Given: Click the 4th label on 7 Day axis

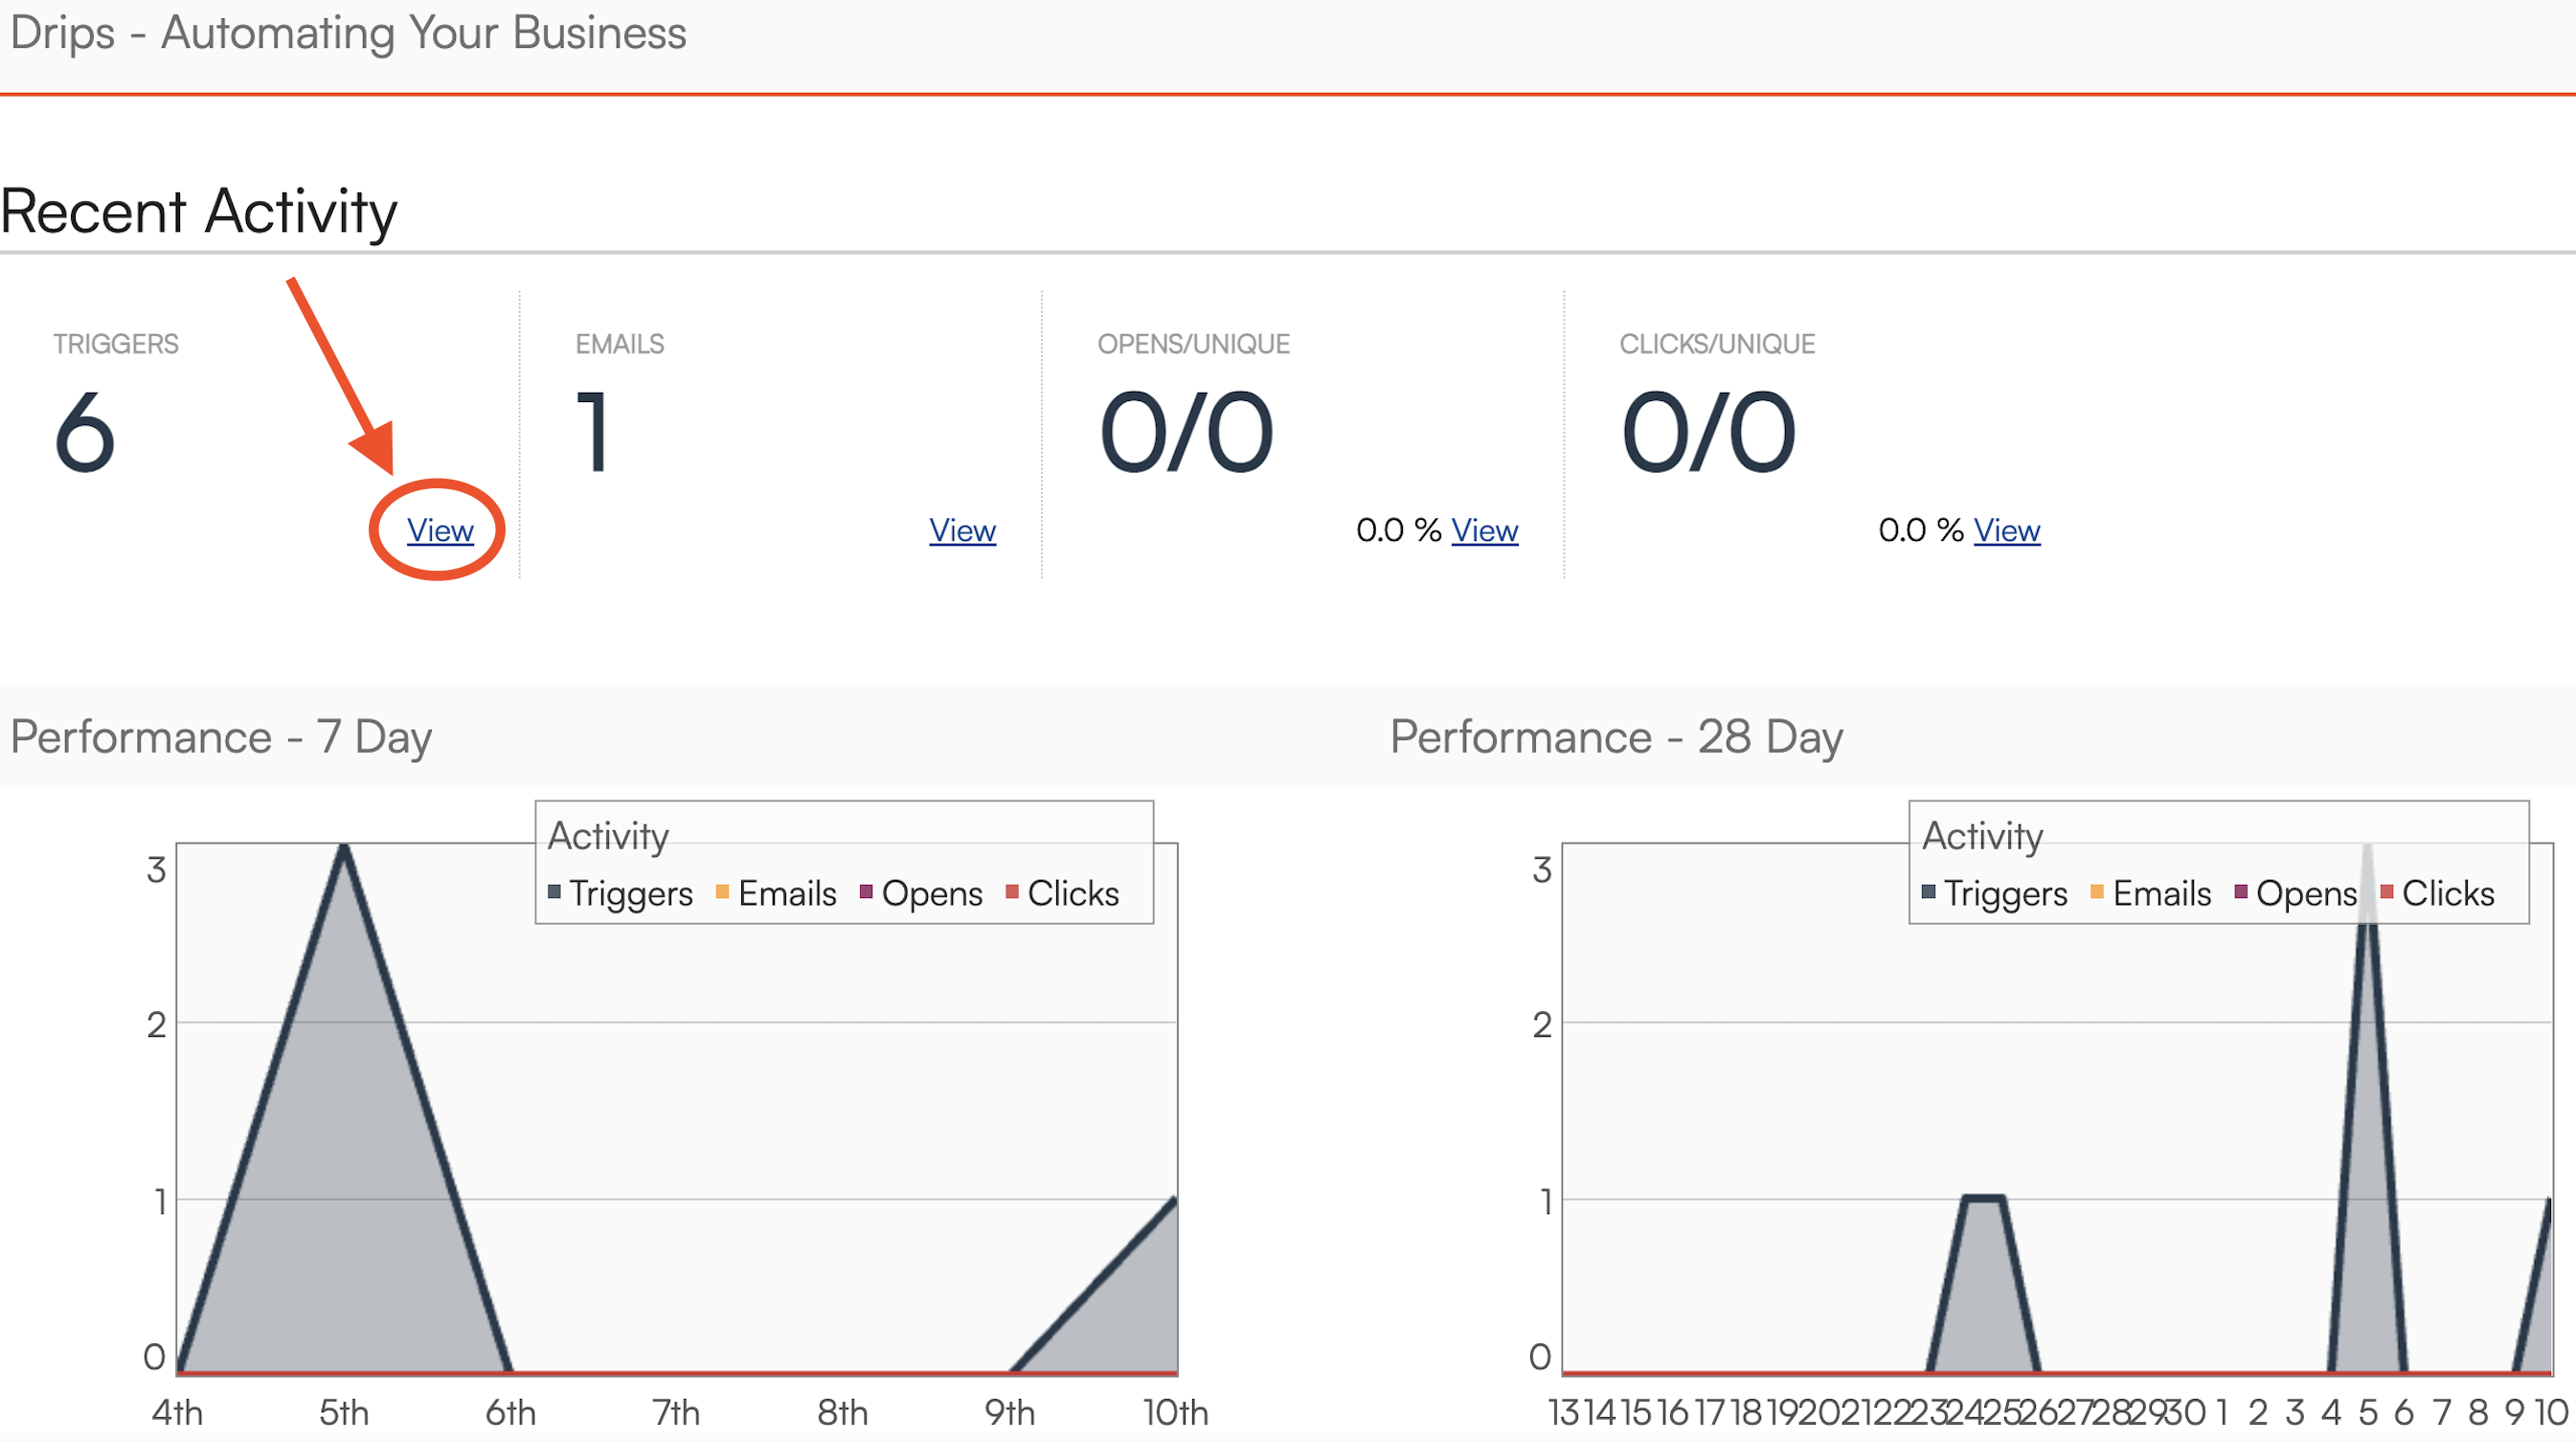Looking at the screenshot, I should (x=177, y=1412).
